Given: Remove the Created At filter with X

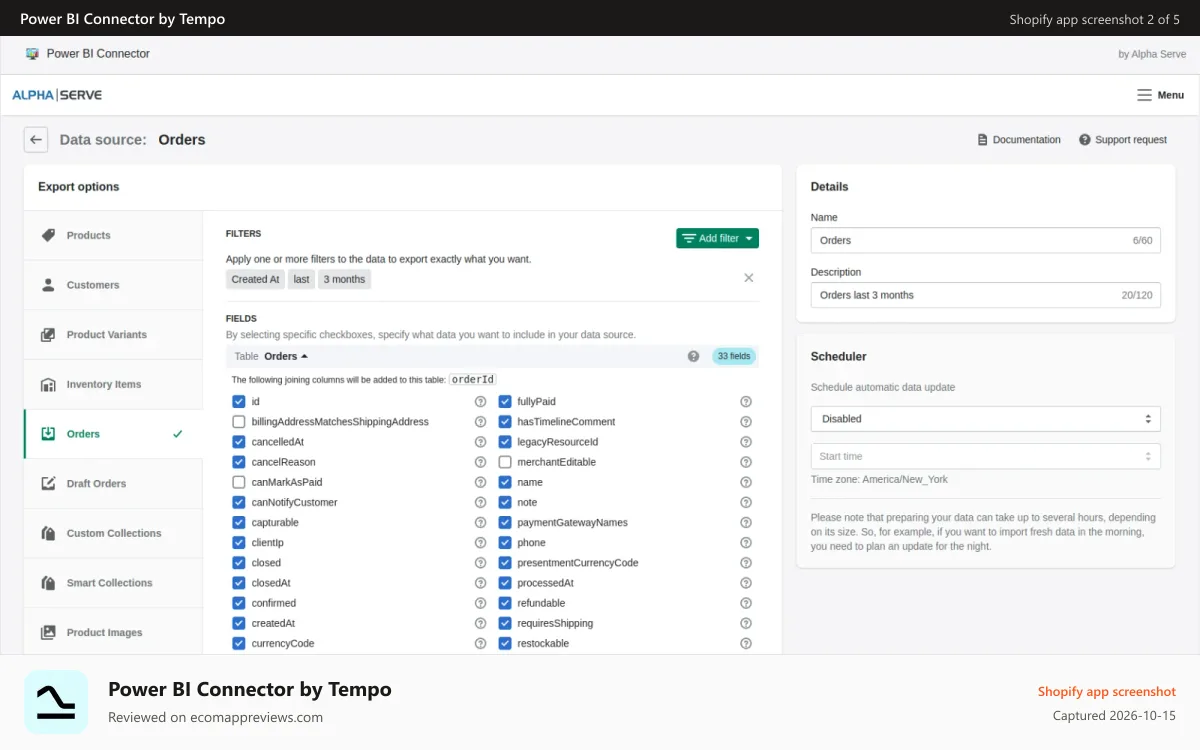Looking at the screenshot, I should tap(749, 278).
